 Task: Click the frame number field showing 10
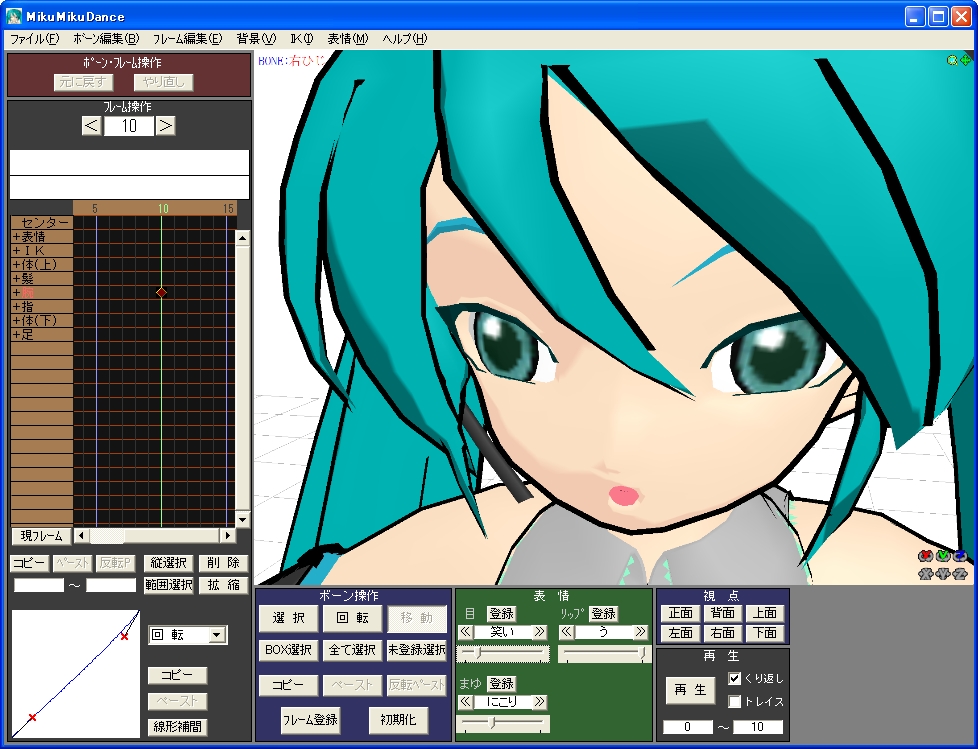coord(128,126)
